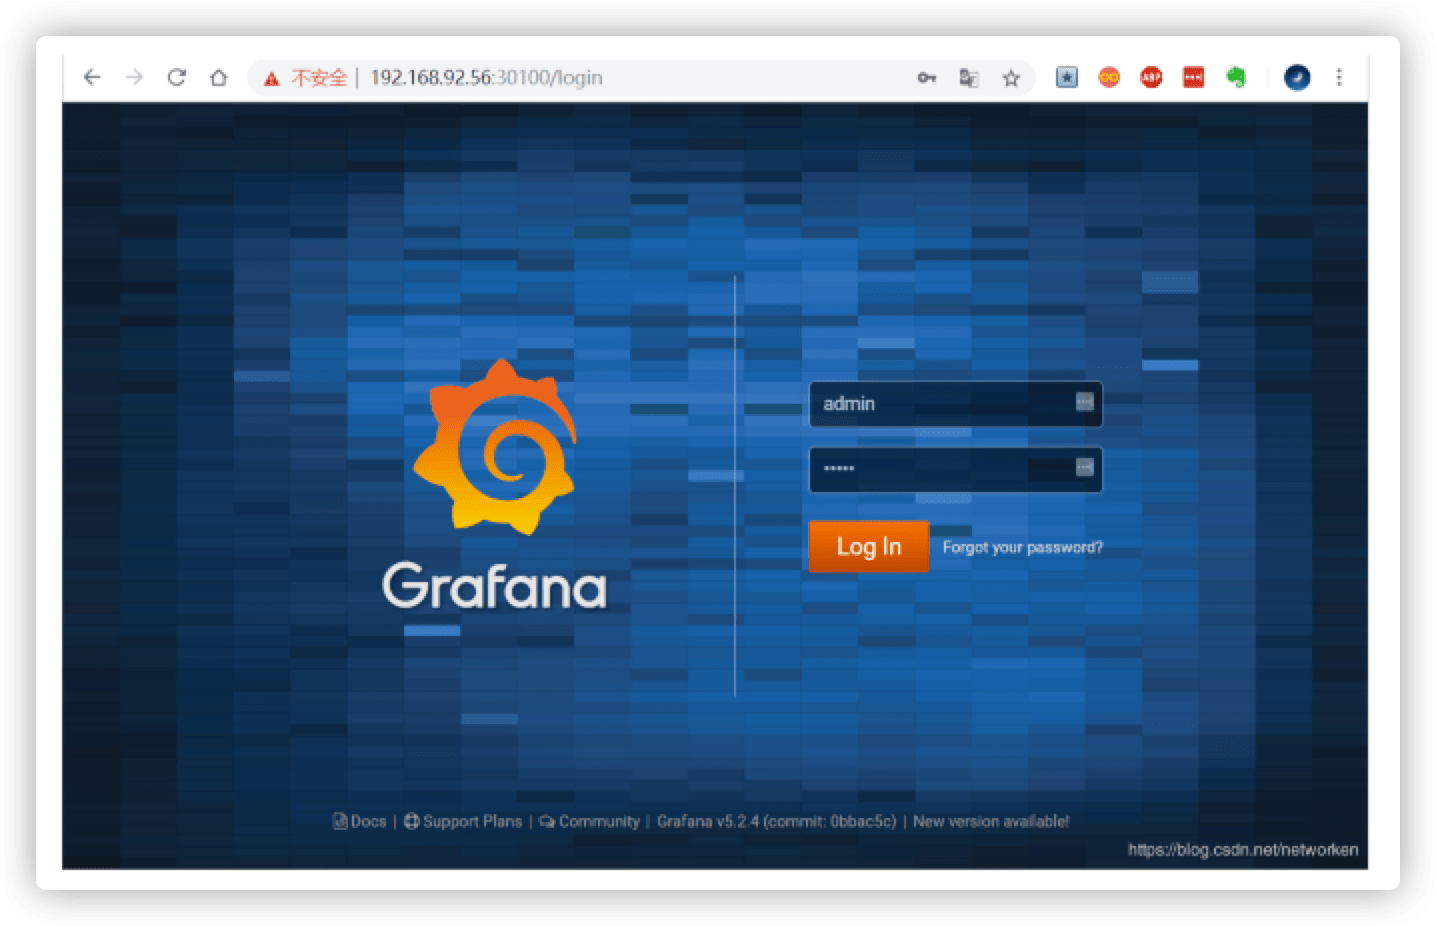Open the ABP ad blocker extension

point(1151,77)
